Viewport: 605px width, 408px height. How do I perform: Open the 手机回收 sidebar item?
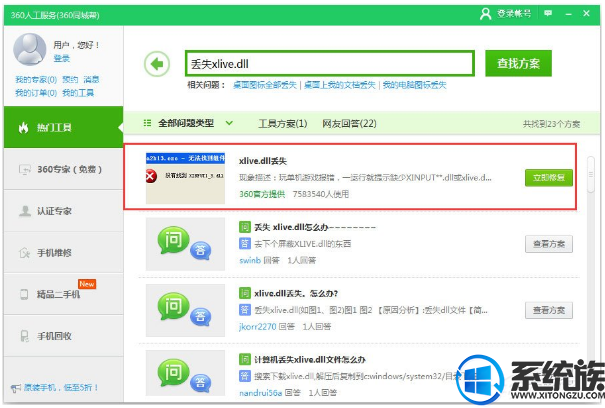point(64,336)
